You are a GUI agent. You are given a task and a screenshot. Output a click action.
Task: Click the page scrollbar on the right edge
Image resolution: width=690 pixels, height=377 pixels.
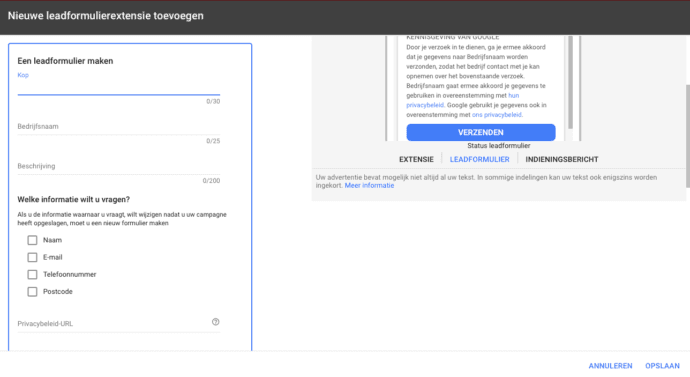pos(687,136)
